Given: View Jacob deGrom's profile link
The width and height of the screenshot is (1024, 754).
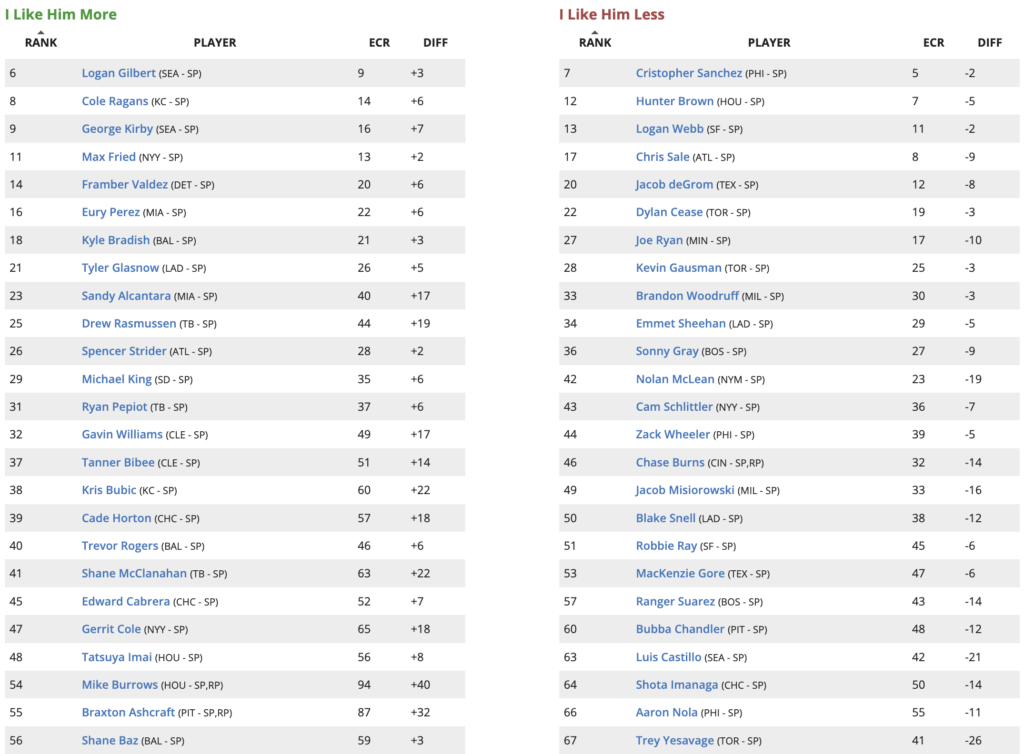Looking at the screenshot, I should click(673, 185).
